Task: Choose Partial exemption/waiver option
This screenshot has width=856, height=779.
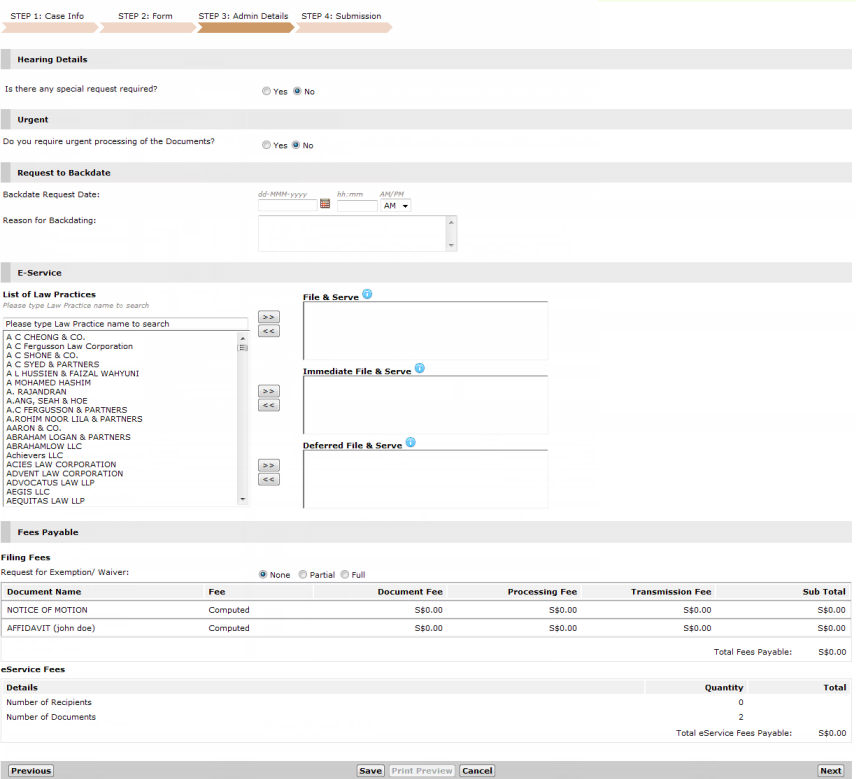Action: [302, 575]
